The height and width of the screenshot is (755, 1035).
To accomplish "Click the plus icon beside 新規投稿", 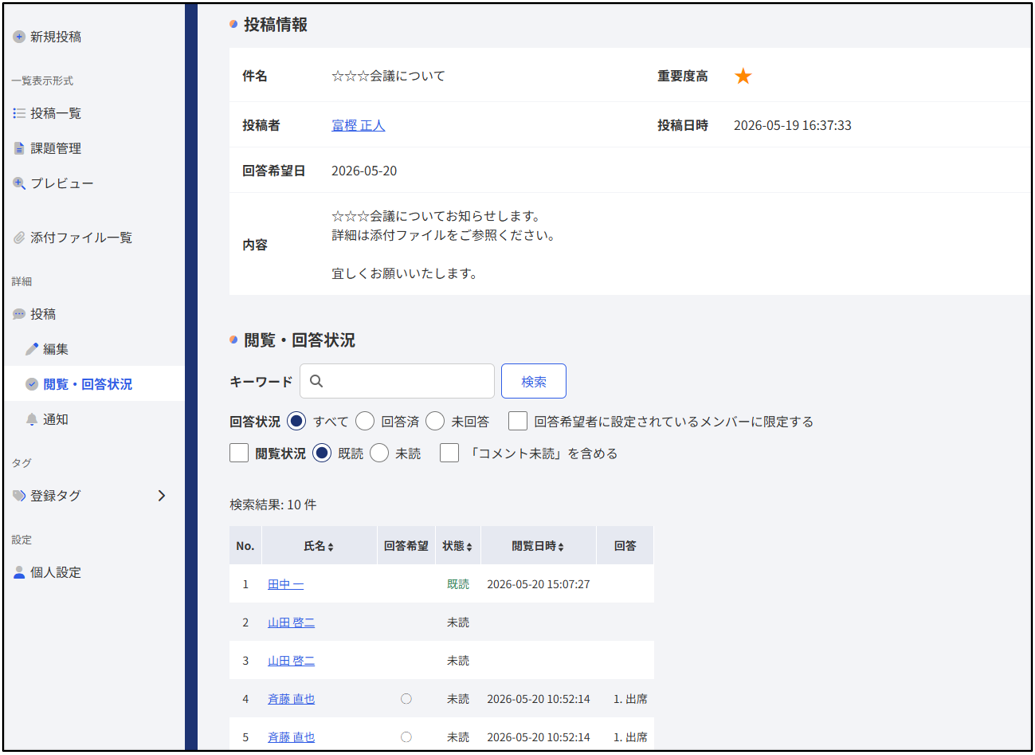I will click(19, 37).
